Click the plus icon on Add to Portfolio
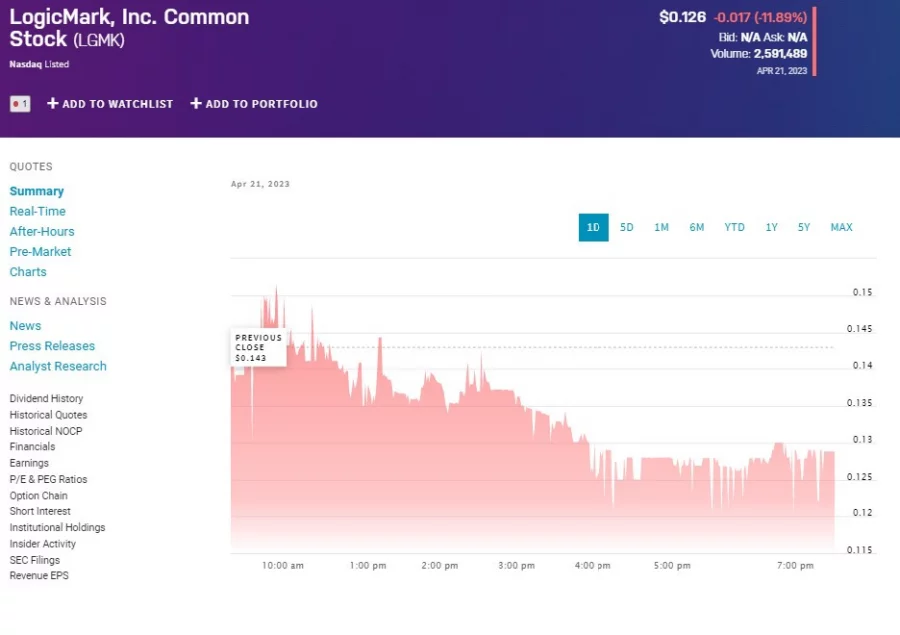This screenshot has width=900, height=635. (196, 104)
